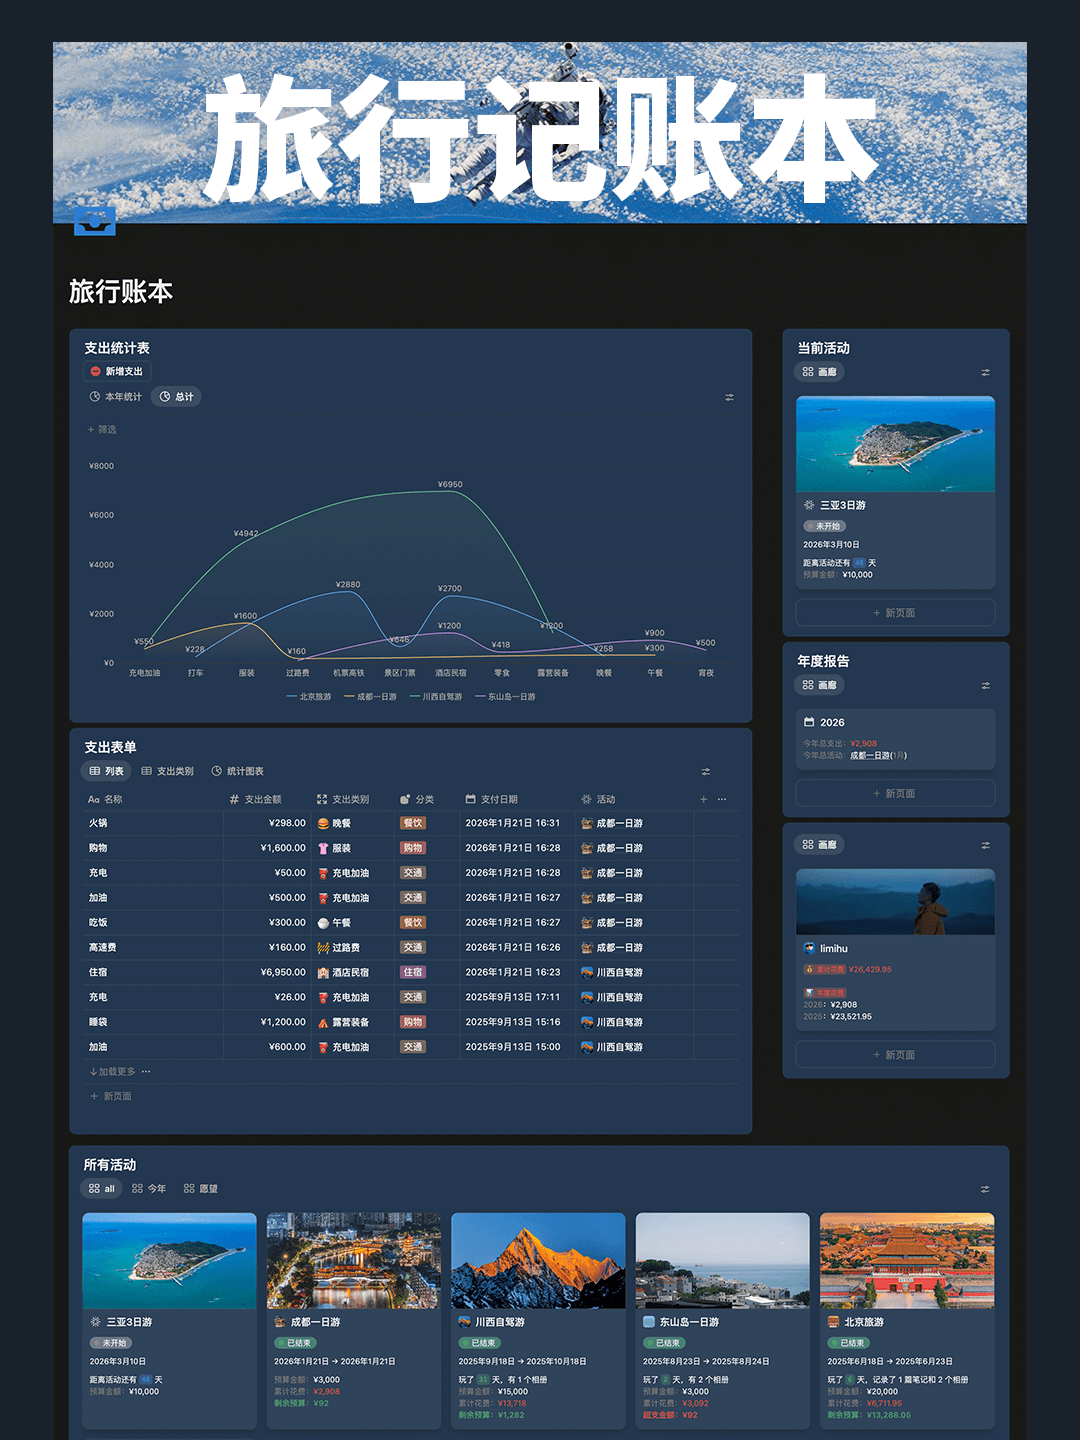Click the 支付日期 column header
This screenshot has width=1080, height=1440.
click(499, 799)
